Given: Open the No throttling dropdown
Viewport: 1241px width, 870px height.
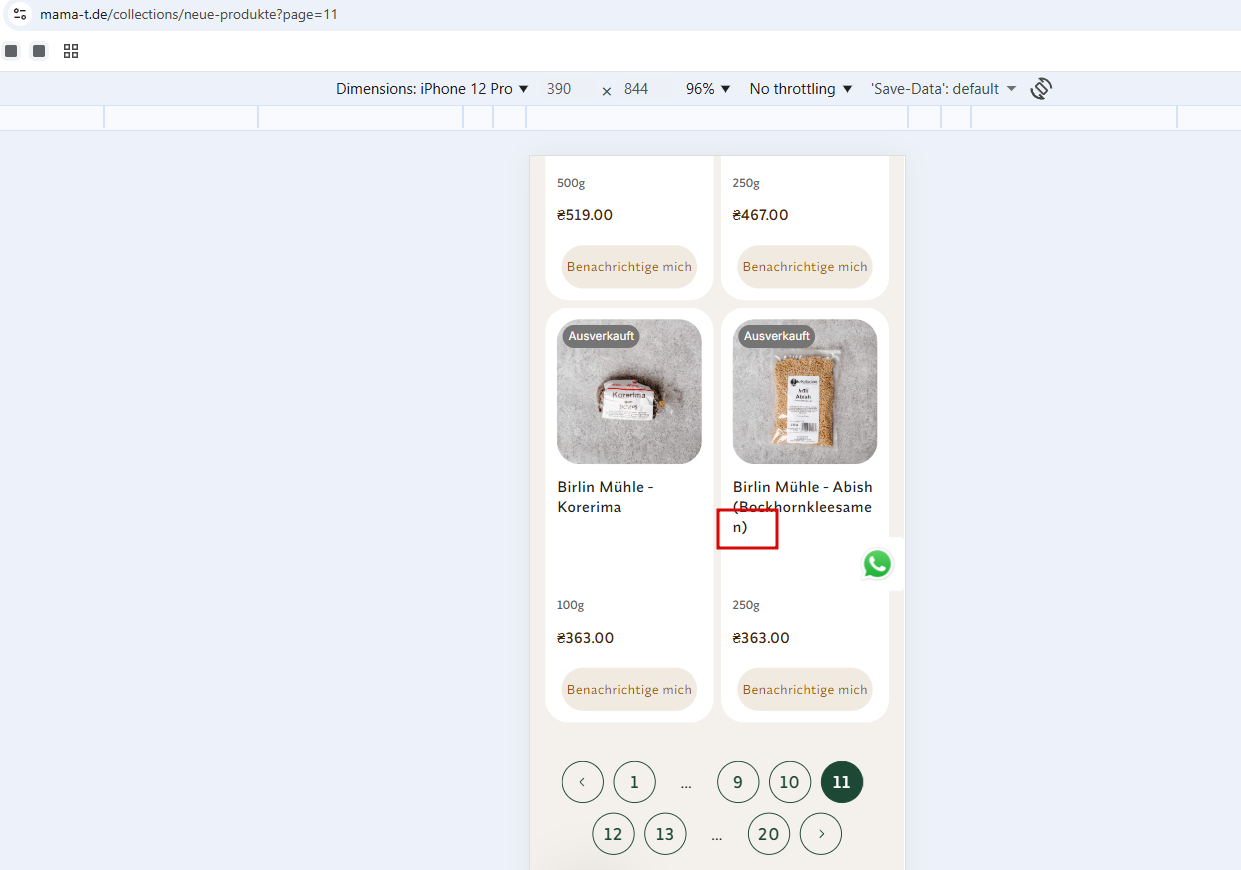Looking at the screenshot, I should 801,89.
